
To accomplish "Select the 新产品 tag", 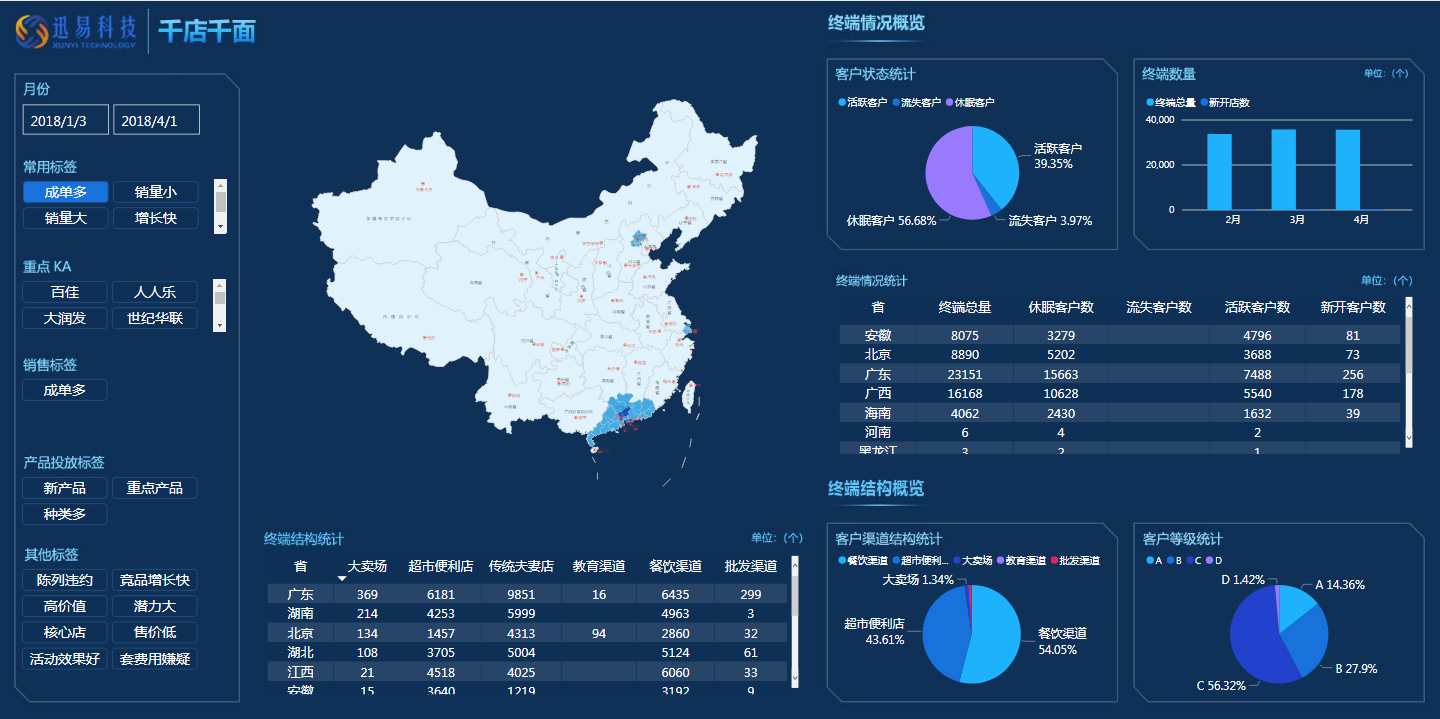I will point(65,488).
